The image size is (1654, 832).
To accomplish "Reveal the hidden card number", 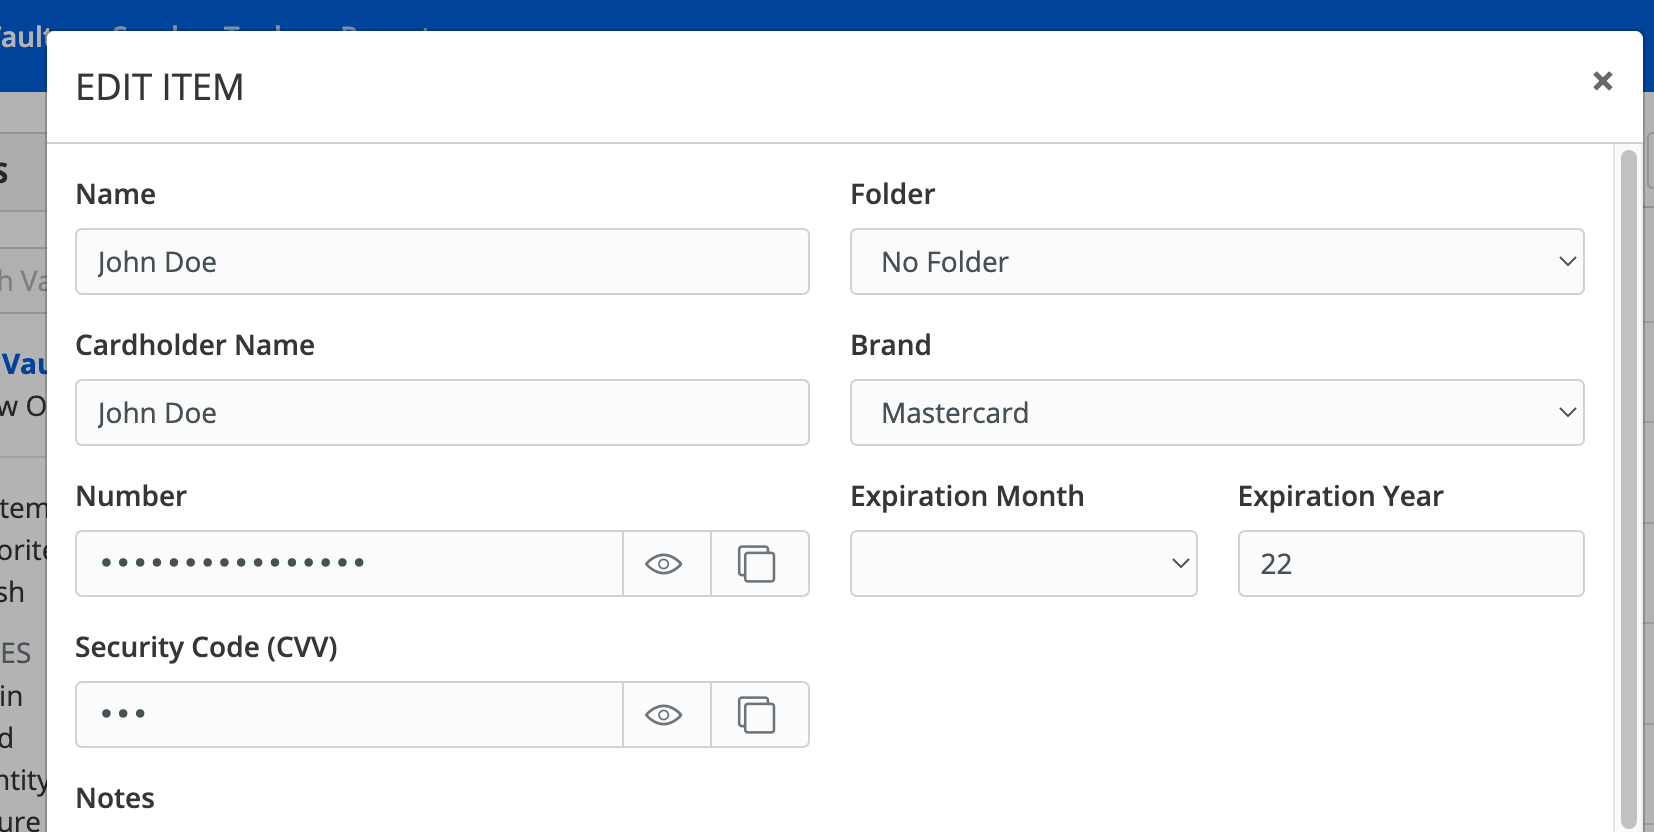I will point(665,564).
